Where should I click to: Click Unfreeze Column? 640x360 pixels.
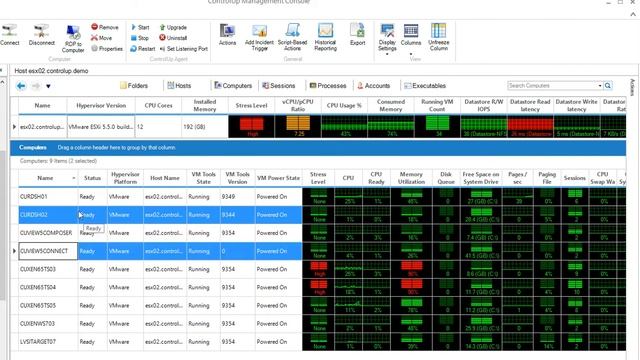pos(438,37)
